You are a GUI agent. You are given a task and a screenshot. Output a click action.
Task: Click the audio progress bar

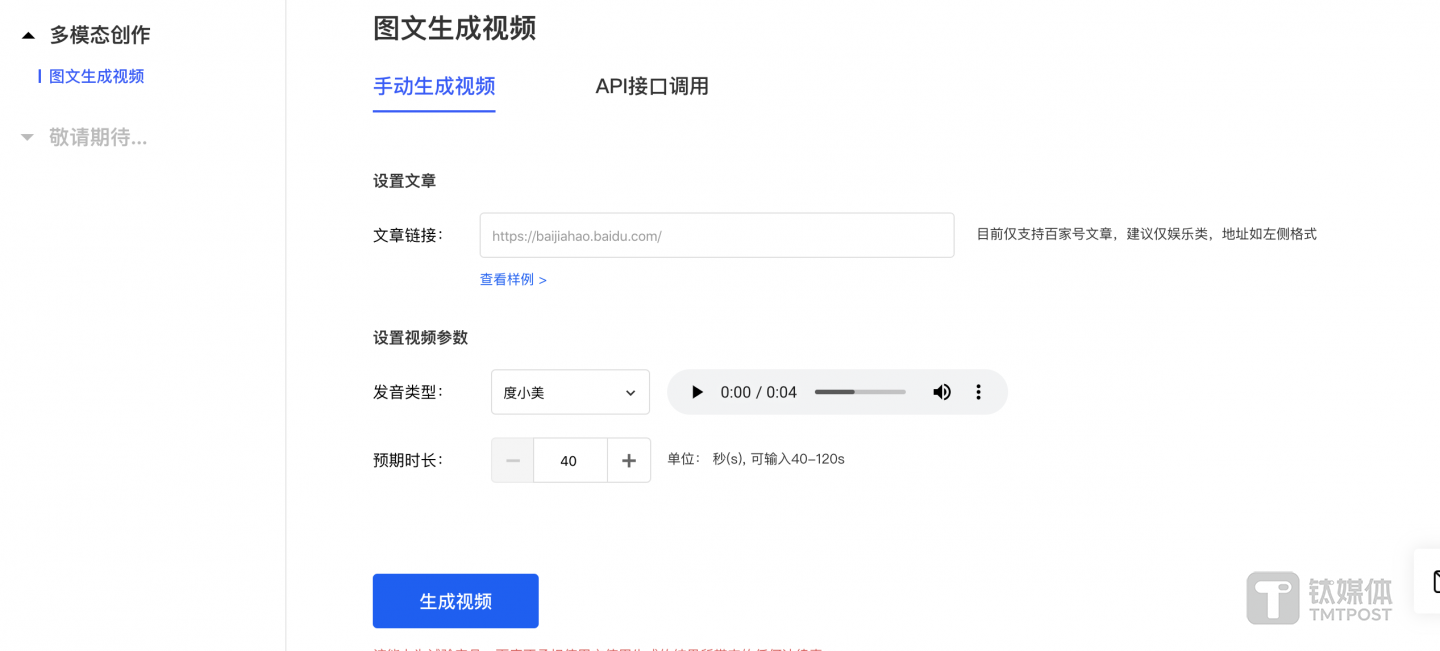pos(860,392)
